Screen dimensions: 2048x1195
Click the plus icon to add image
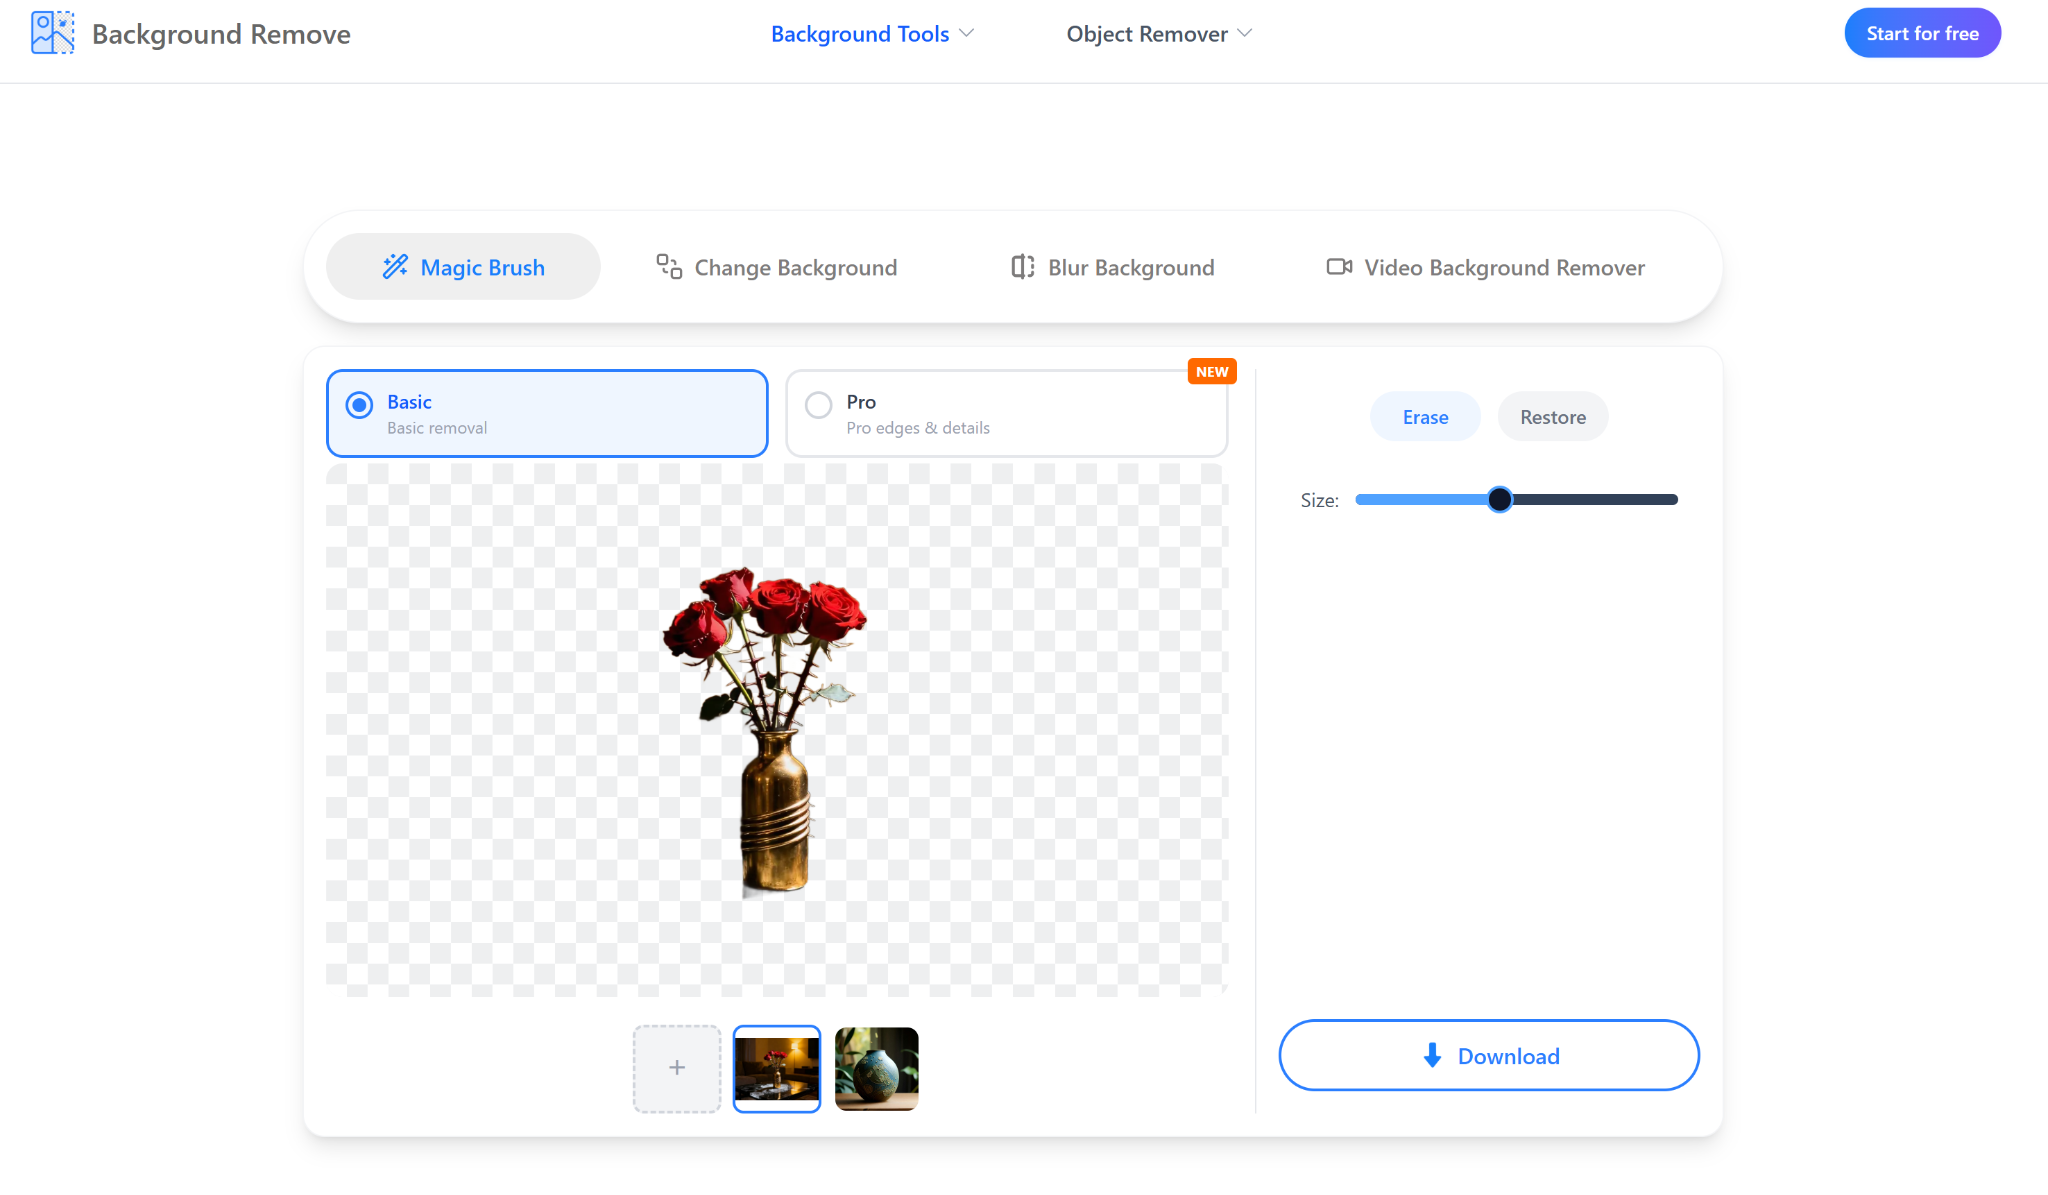click(677, 1068)
